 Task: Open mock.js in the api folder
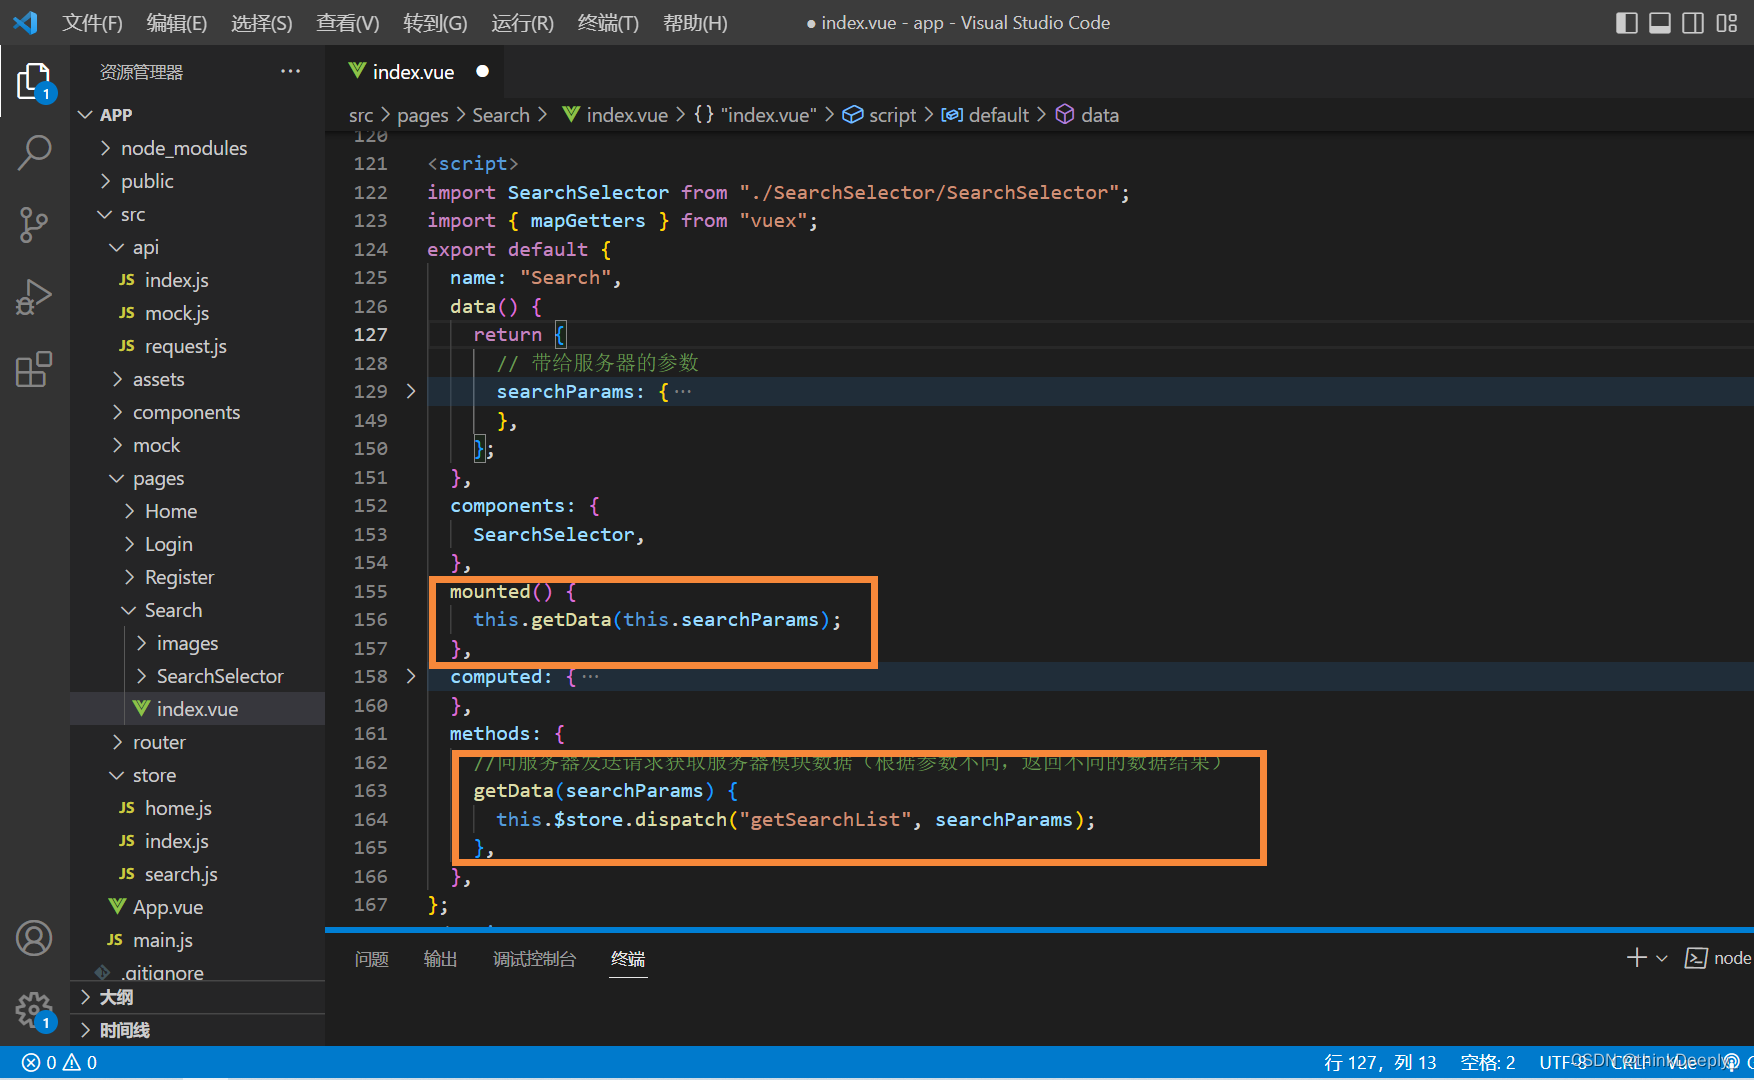pyautogui.click(x=198, y=313)
